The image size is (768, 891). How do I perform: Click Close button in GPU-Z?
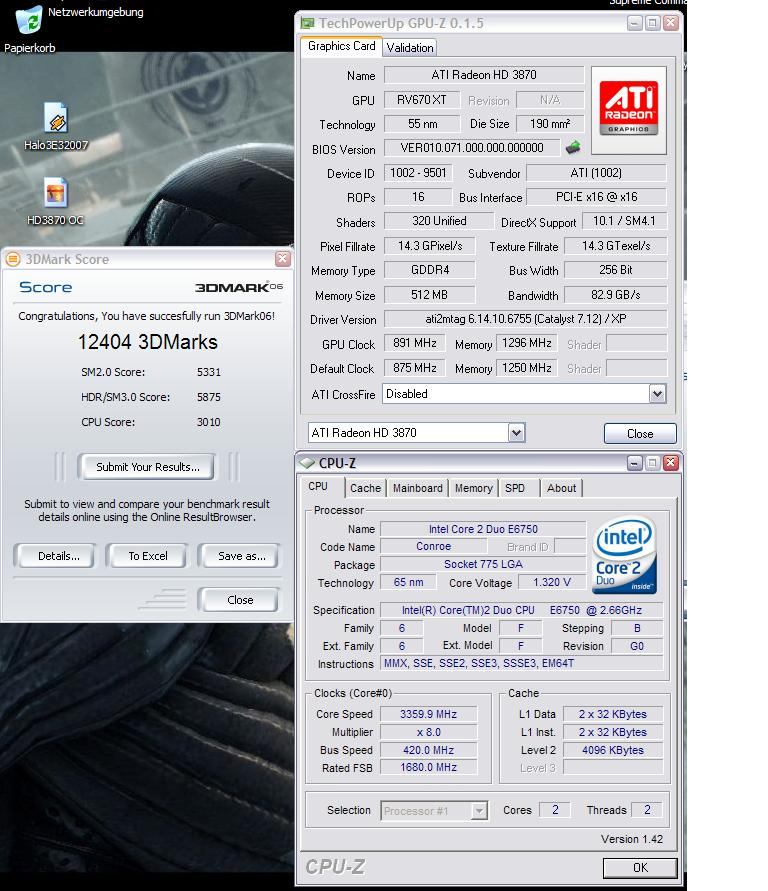640,434
